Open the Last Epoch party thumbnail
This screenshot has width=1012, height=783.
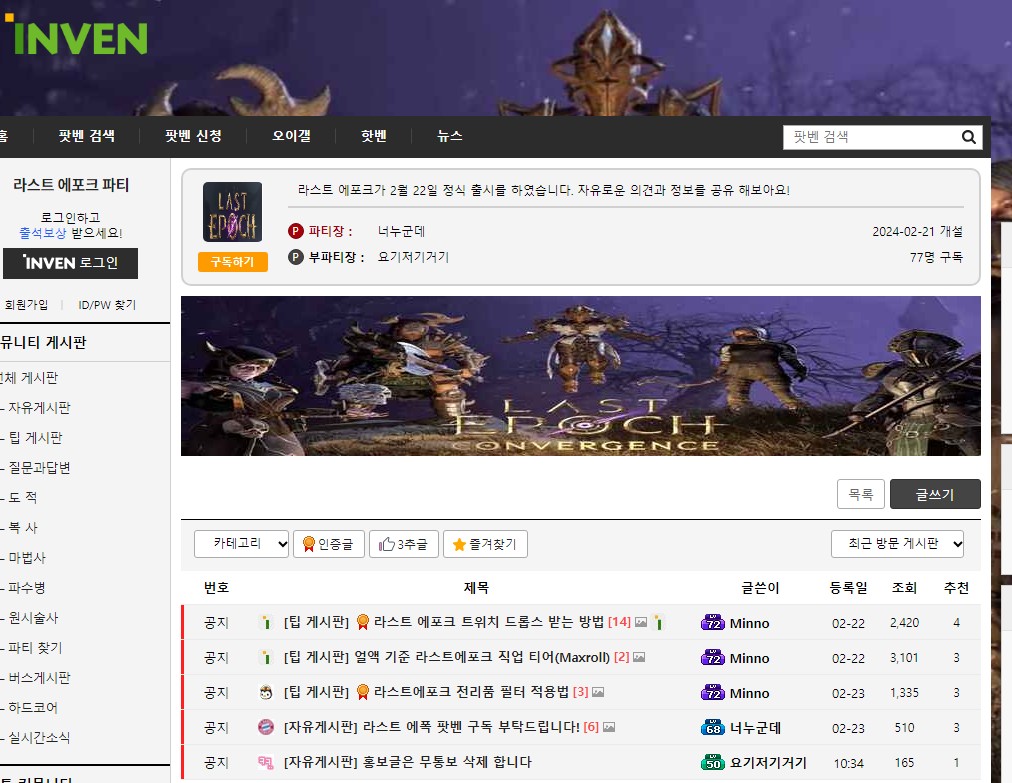point(232,212)
